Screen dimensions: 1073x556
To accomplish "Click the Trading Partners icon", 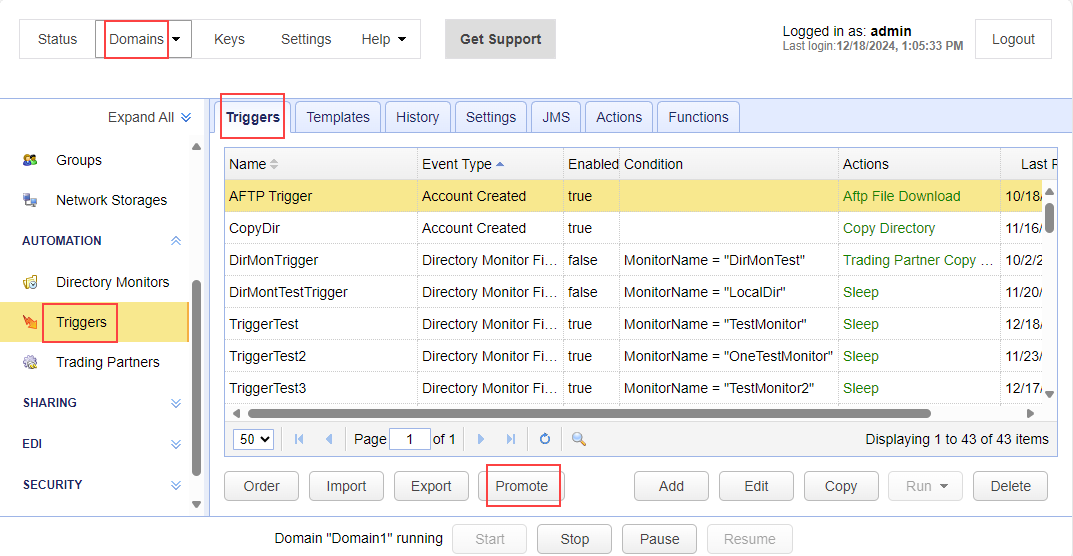I will tap(31, 362).
